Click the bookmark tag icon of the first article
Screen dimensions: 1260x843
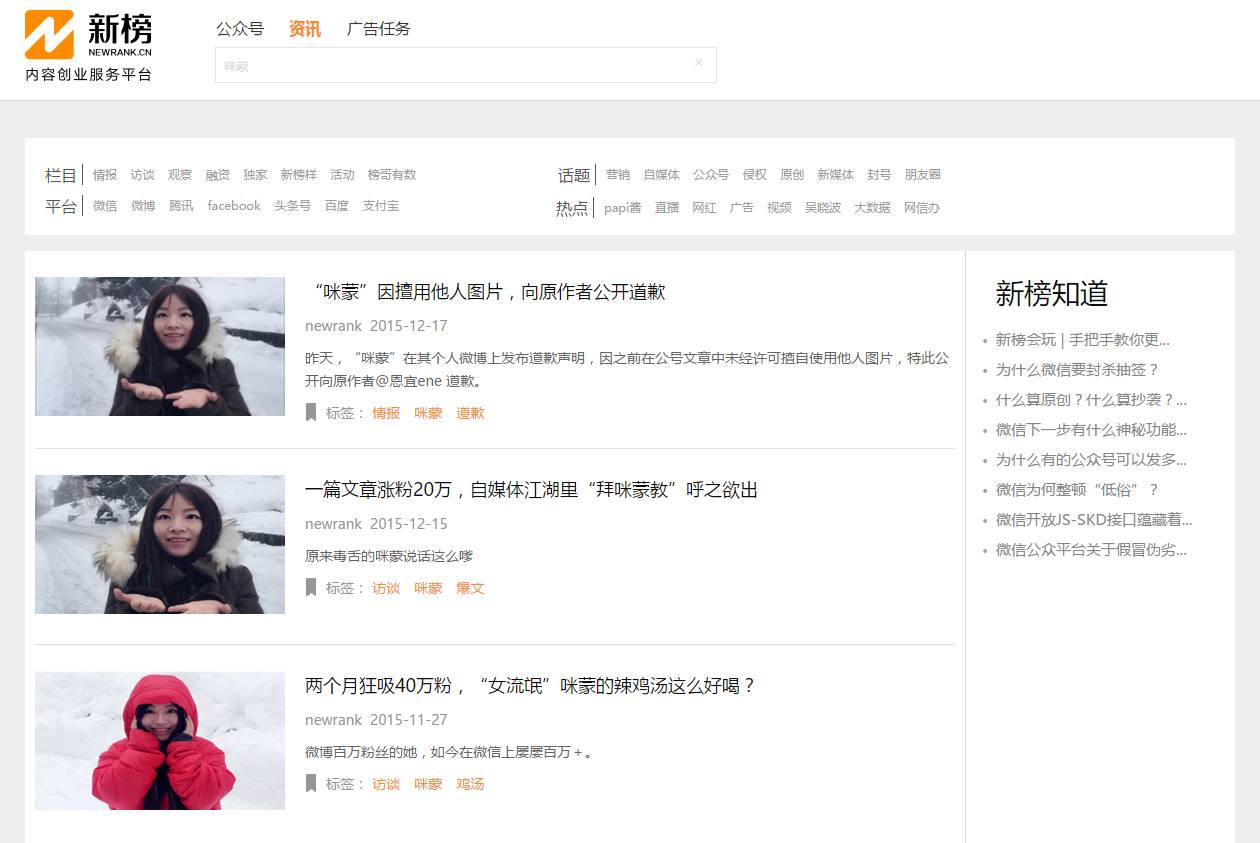[x=311, y=412]
